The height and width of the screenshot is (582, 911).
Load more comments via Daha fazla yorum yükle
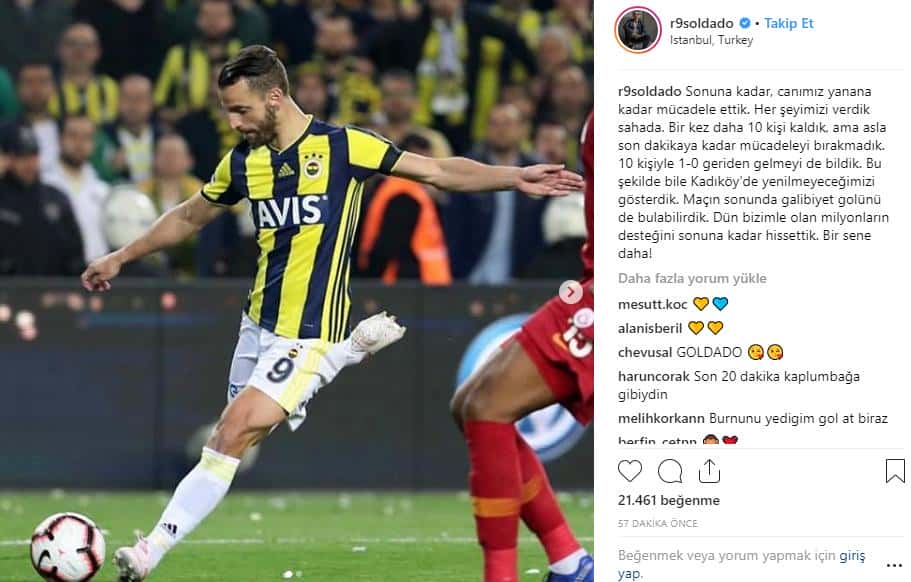[x=692, y=278]
